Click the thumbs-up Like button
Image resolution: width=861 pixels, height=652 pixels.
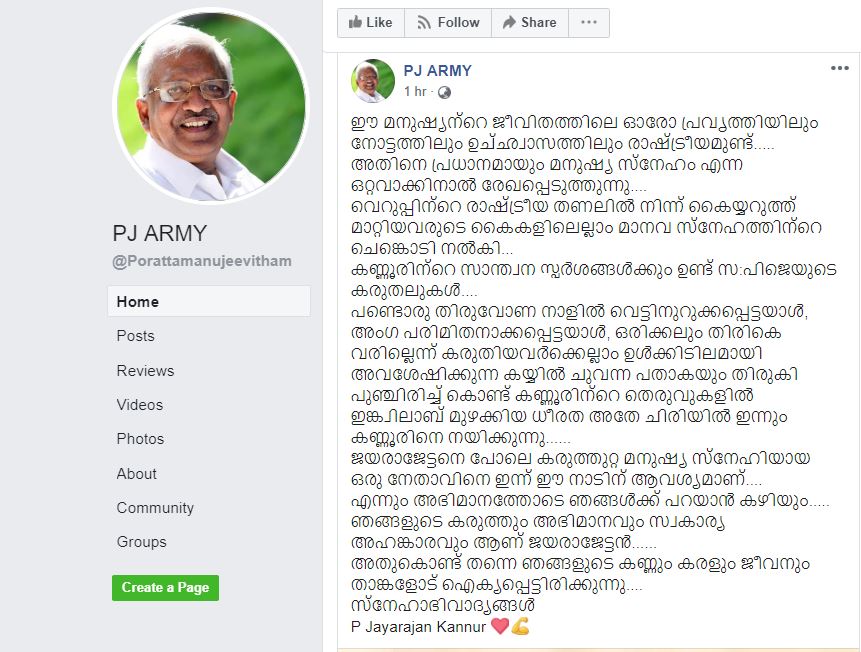371,23
